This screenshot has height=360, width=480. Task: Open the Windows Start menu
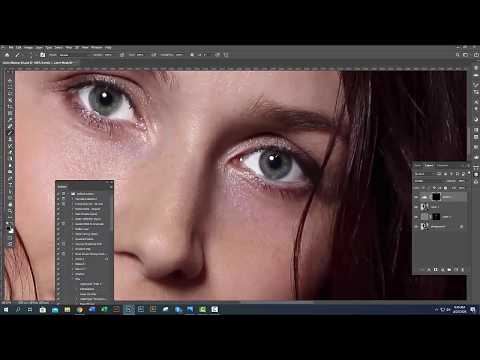[x=6, y=310]
